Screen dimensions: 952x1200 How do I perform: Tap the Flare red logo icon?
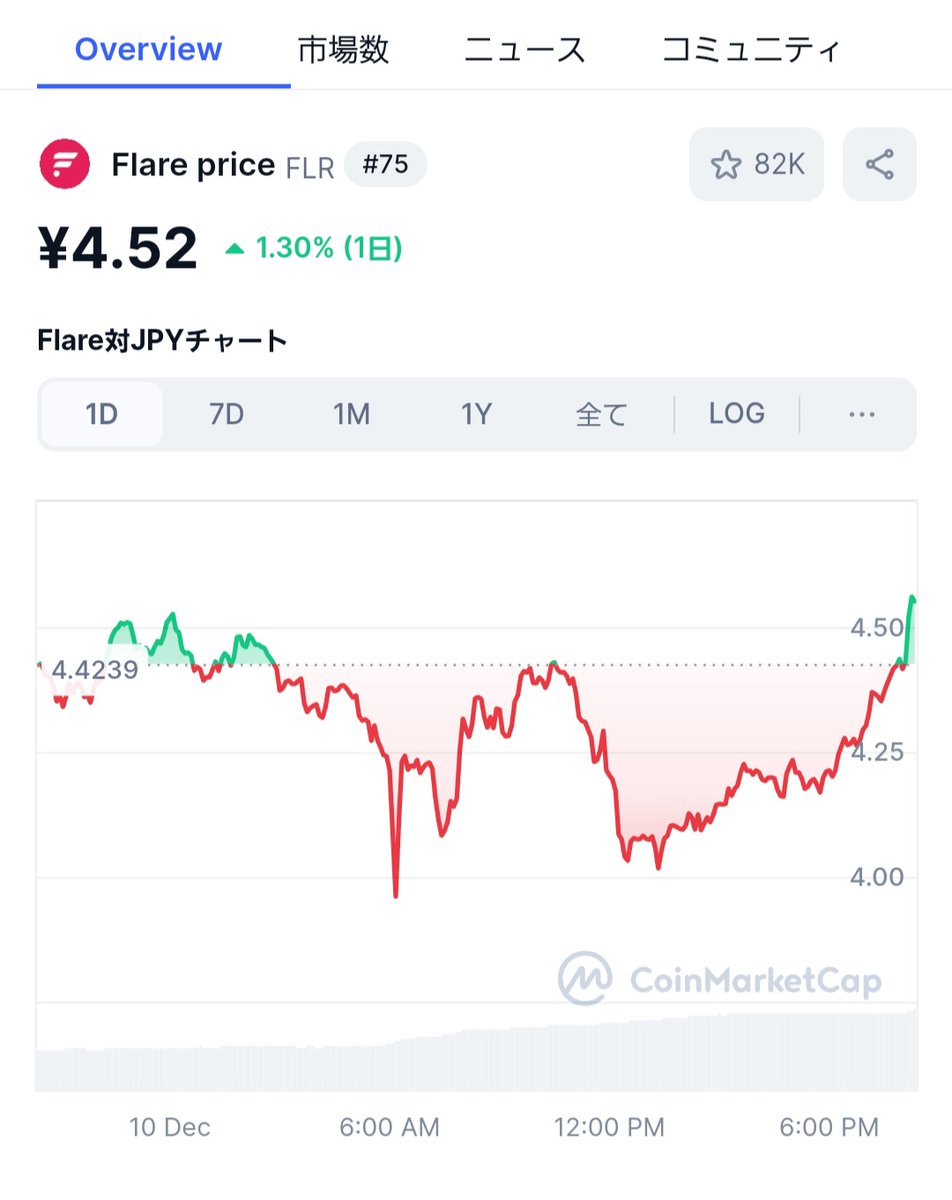click(64, 165)
